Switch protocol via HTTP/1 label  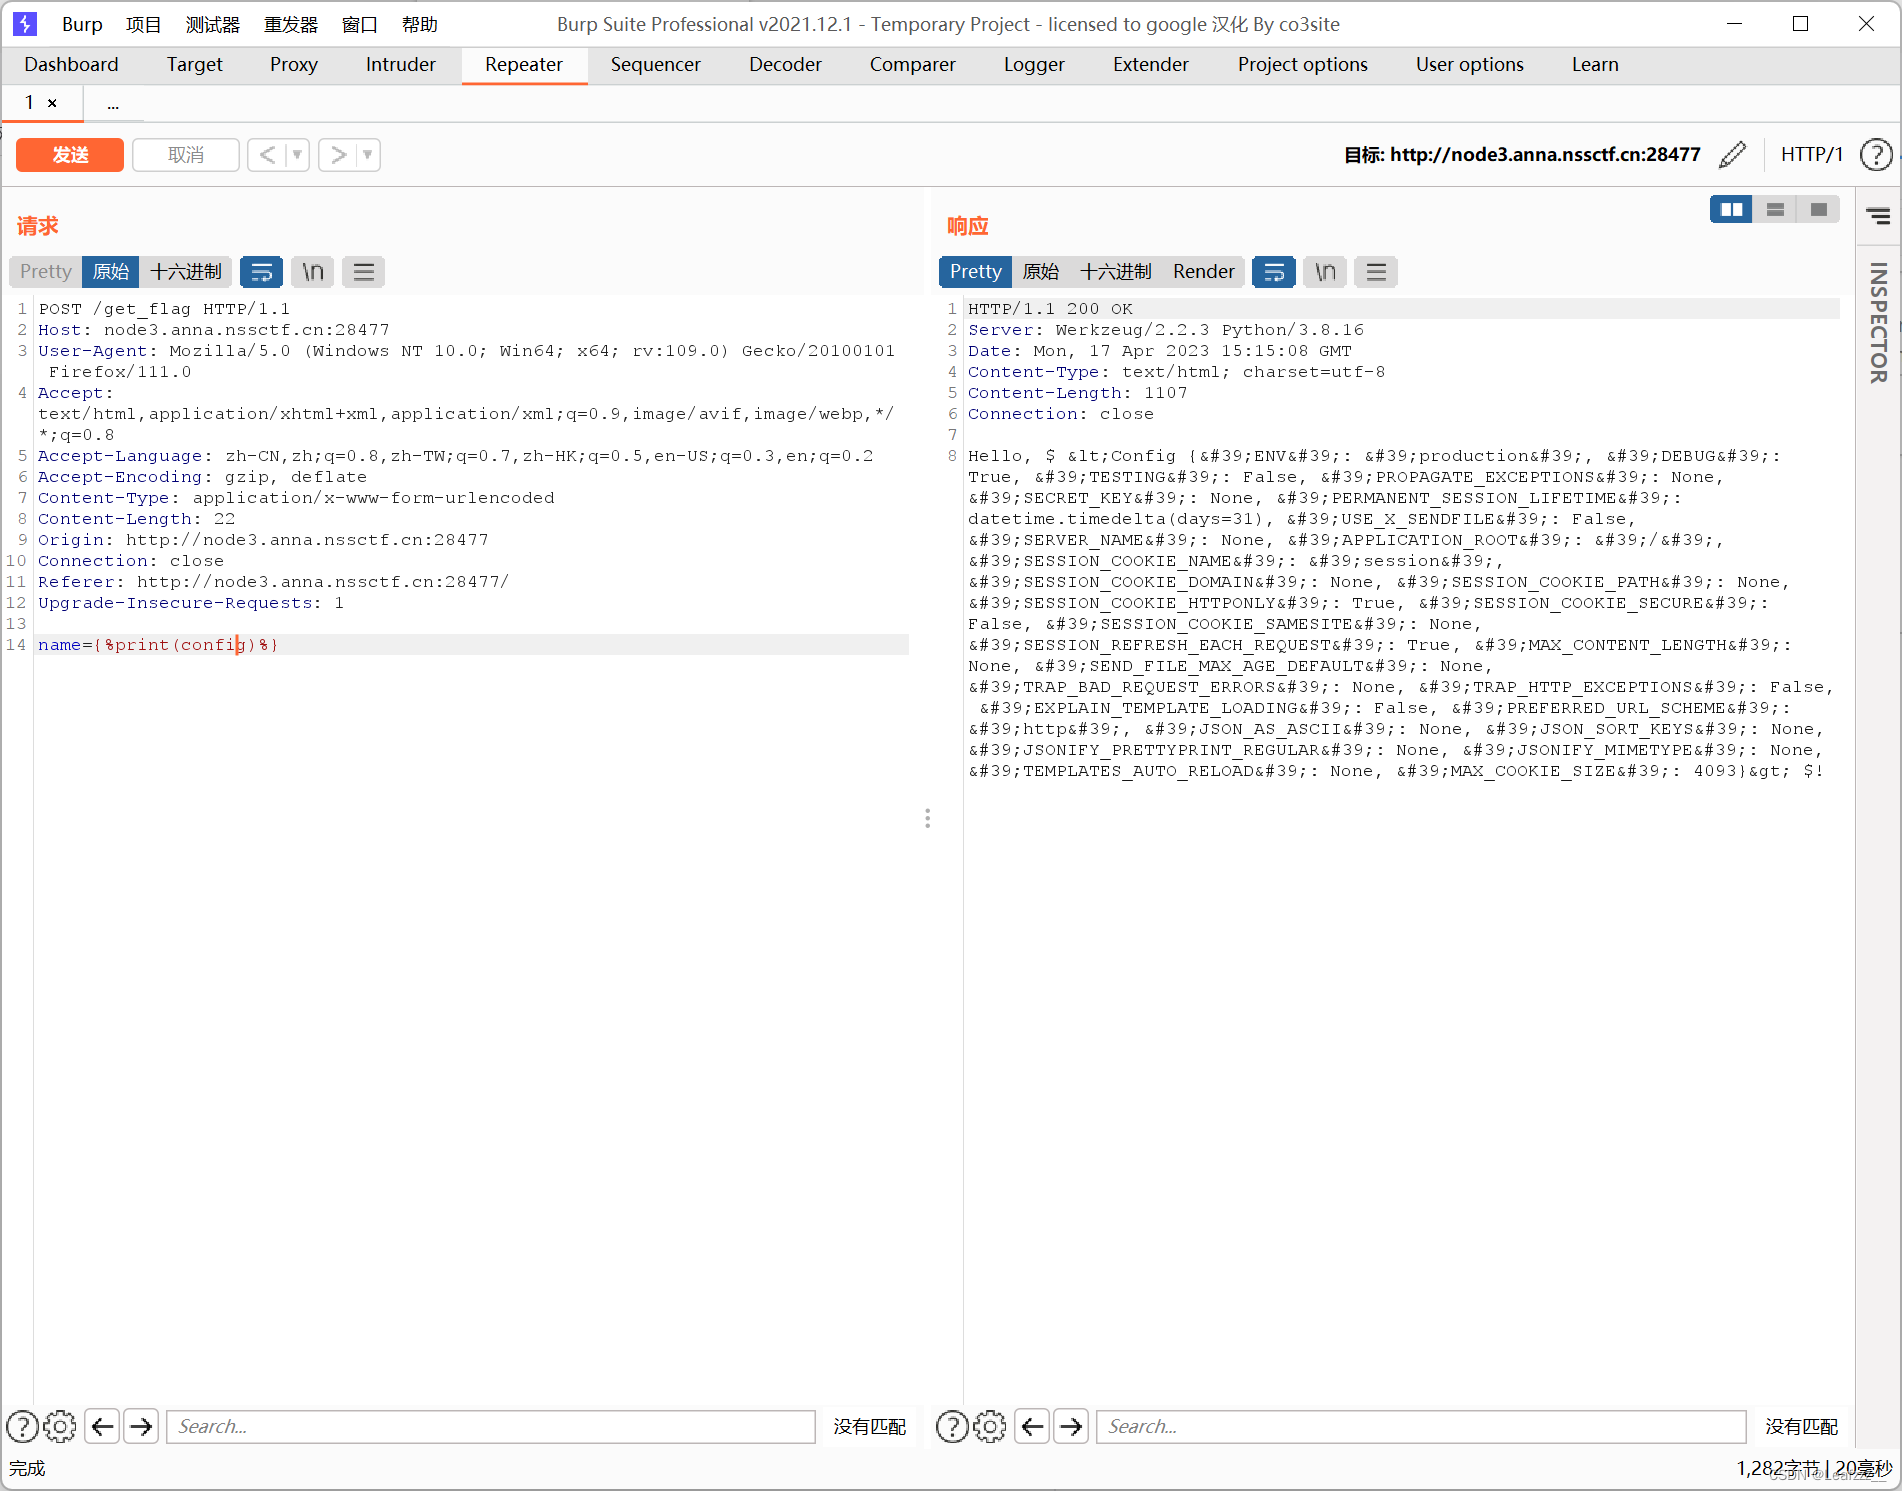pos(1811,155)
